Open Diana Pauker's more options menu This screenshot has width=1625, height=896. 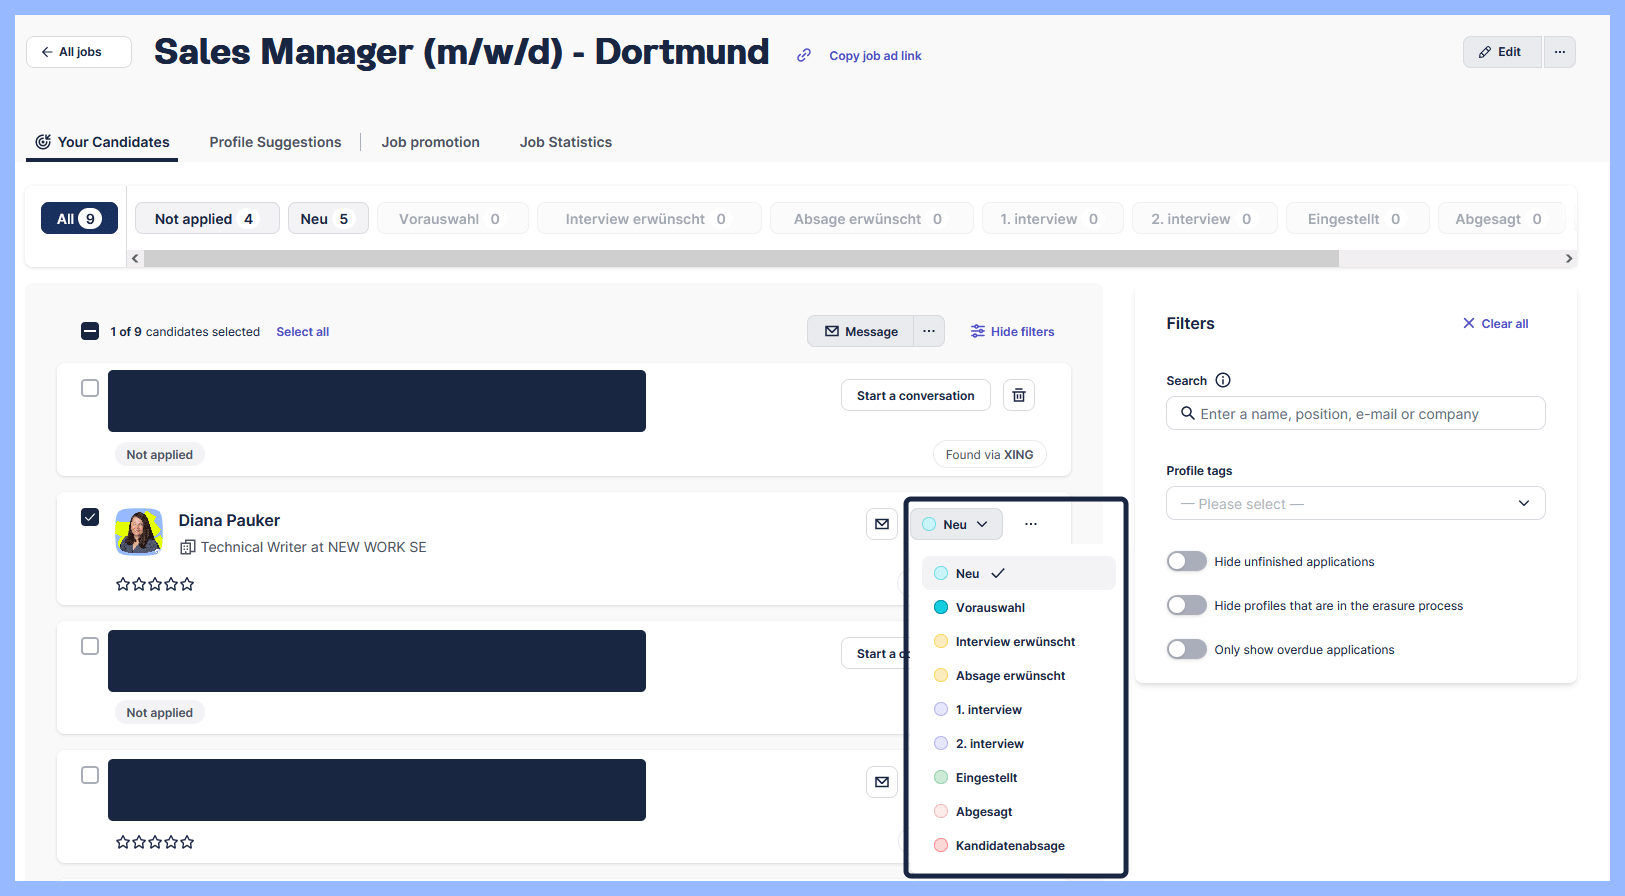click(x=1031, y=524)
